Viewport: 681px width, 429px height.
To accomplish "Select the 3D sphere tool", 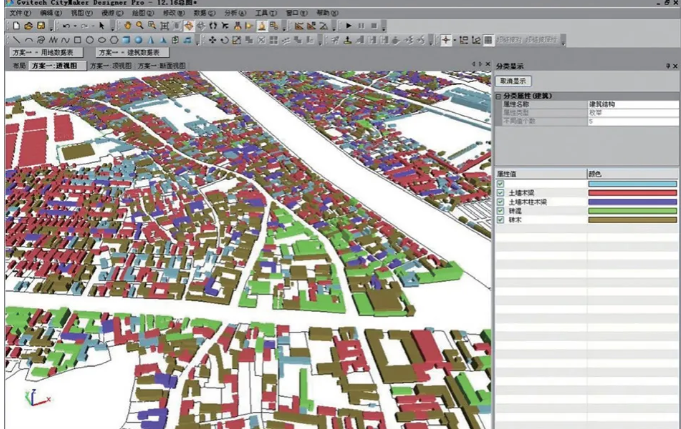I will (139, 40).
